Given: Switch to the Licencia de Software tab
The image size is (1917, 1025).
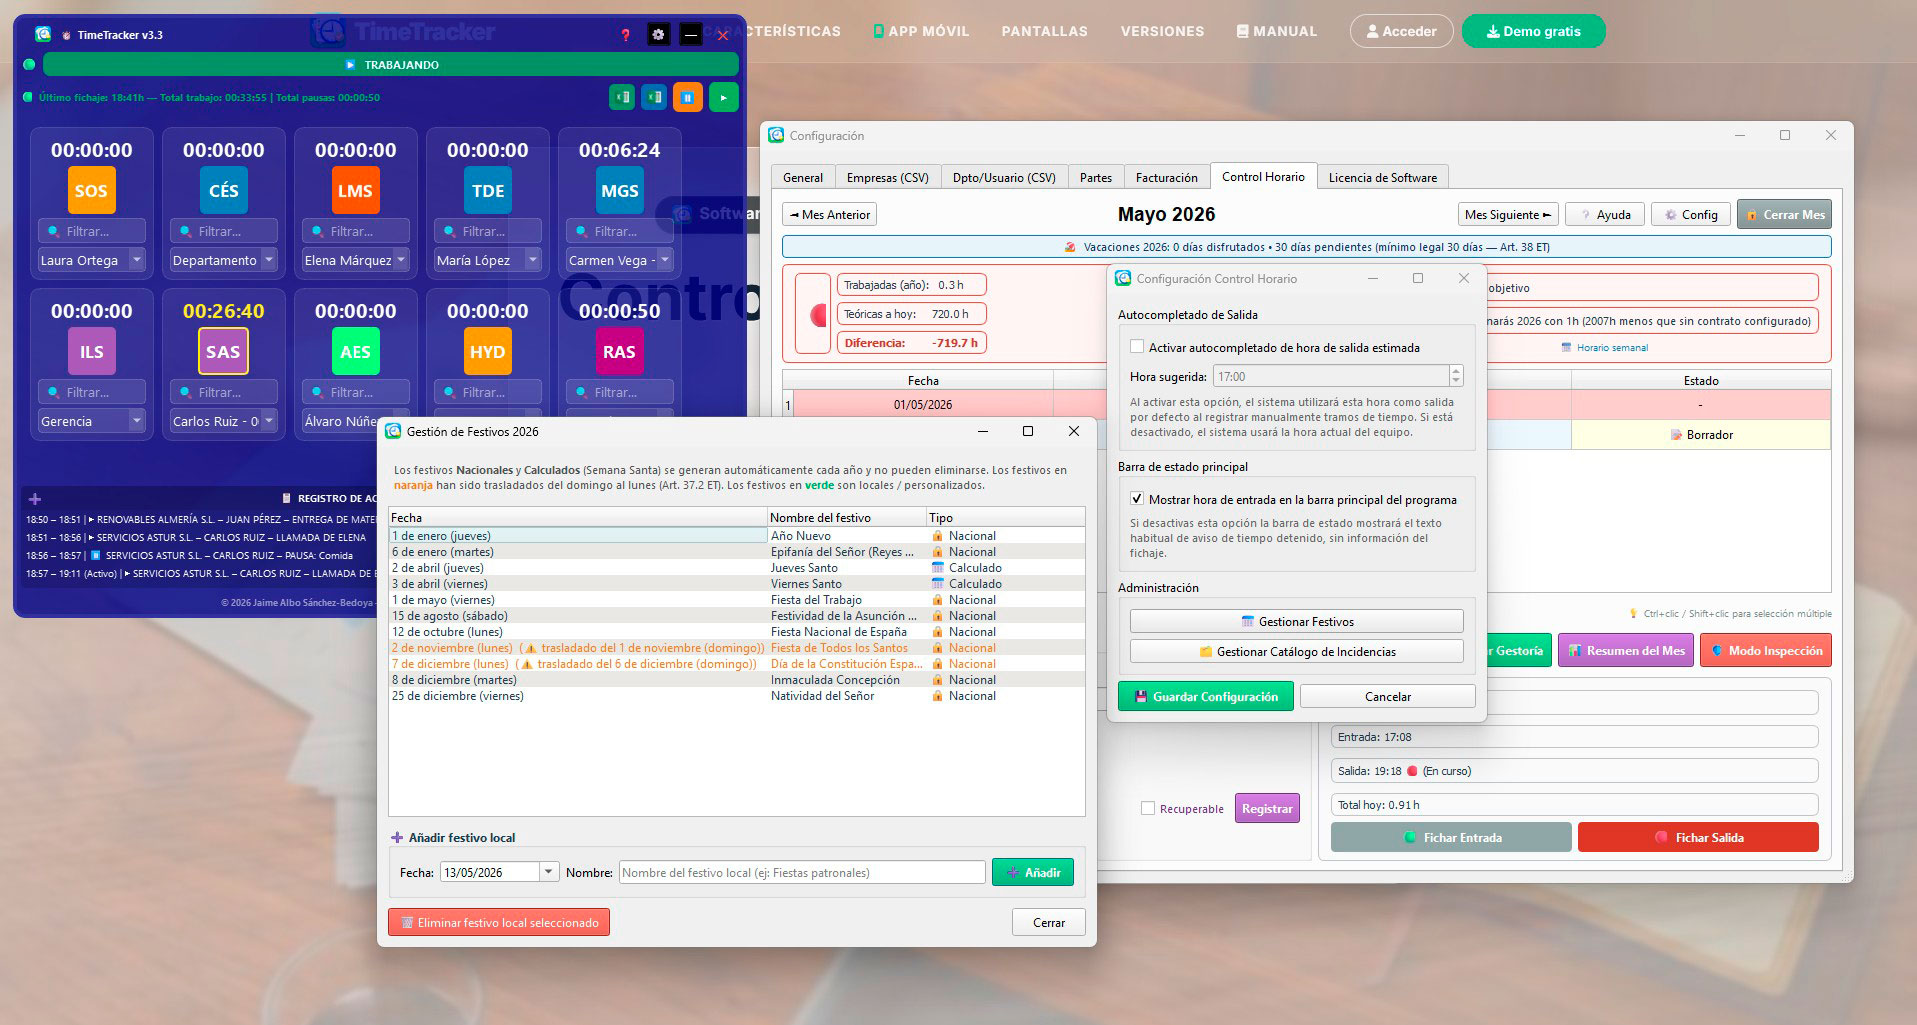Looking at the screenshot, I should click(1383, 177).
